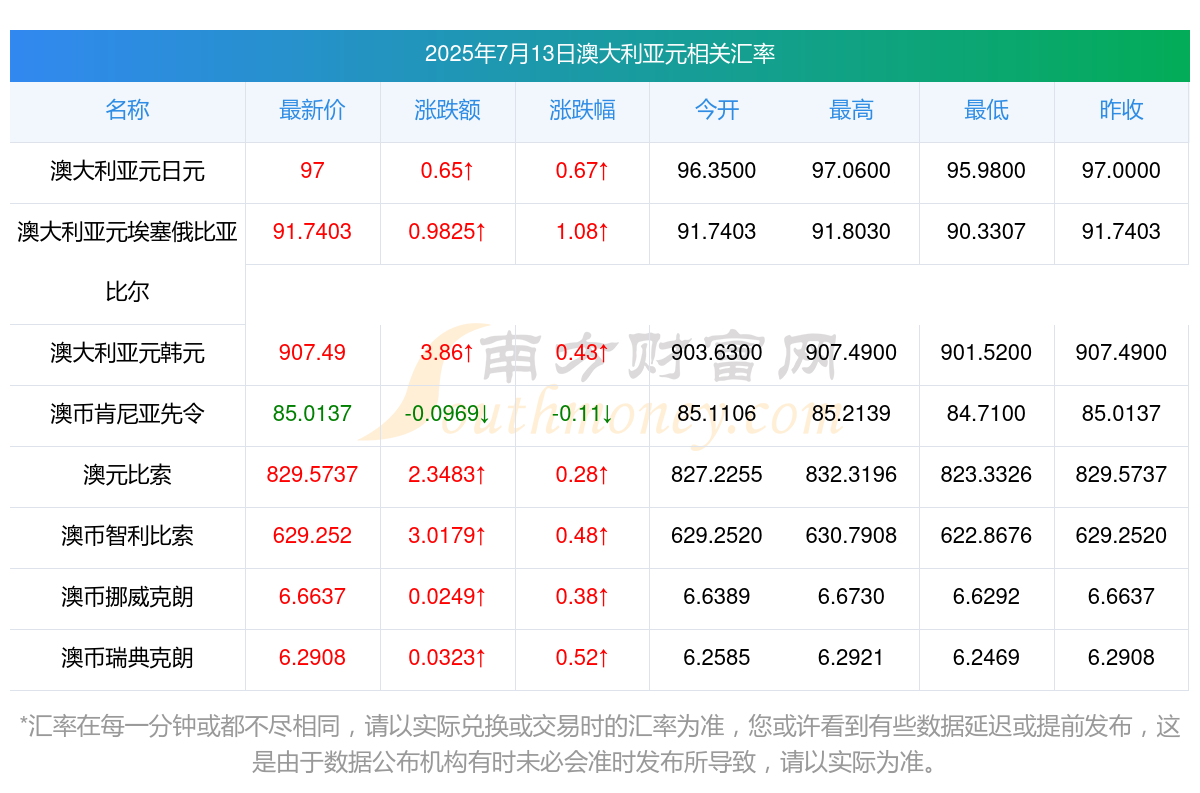Click high value 6.2921
The image size is (1200, 793).
[x=851, y=658]
